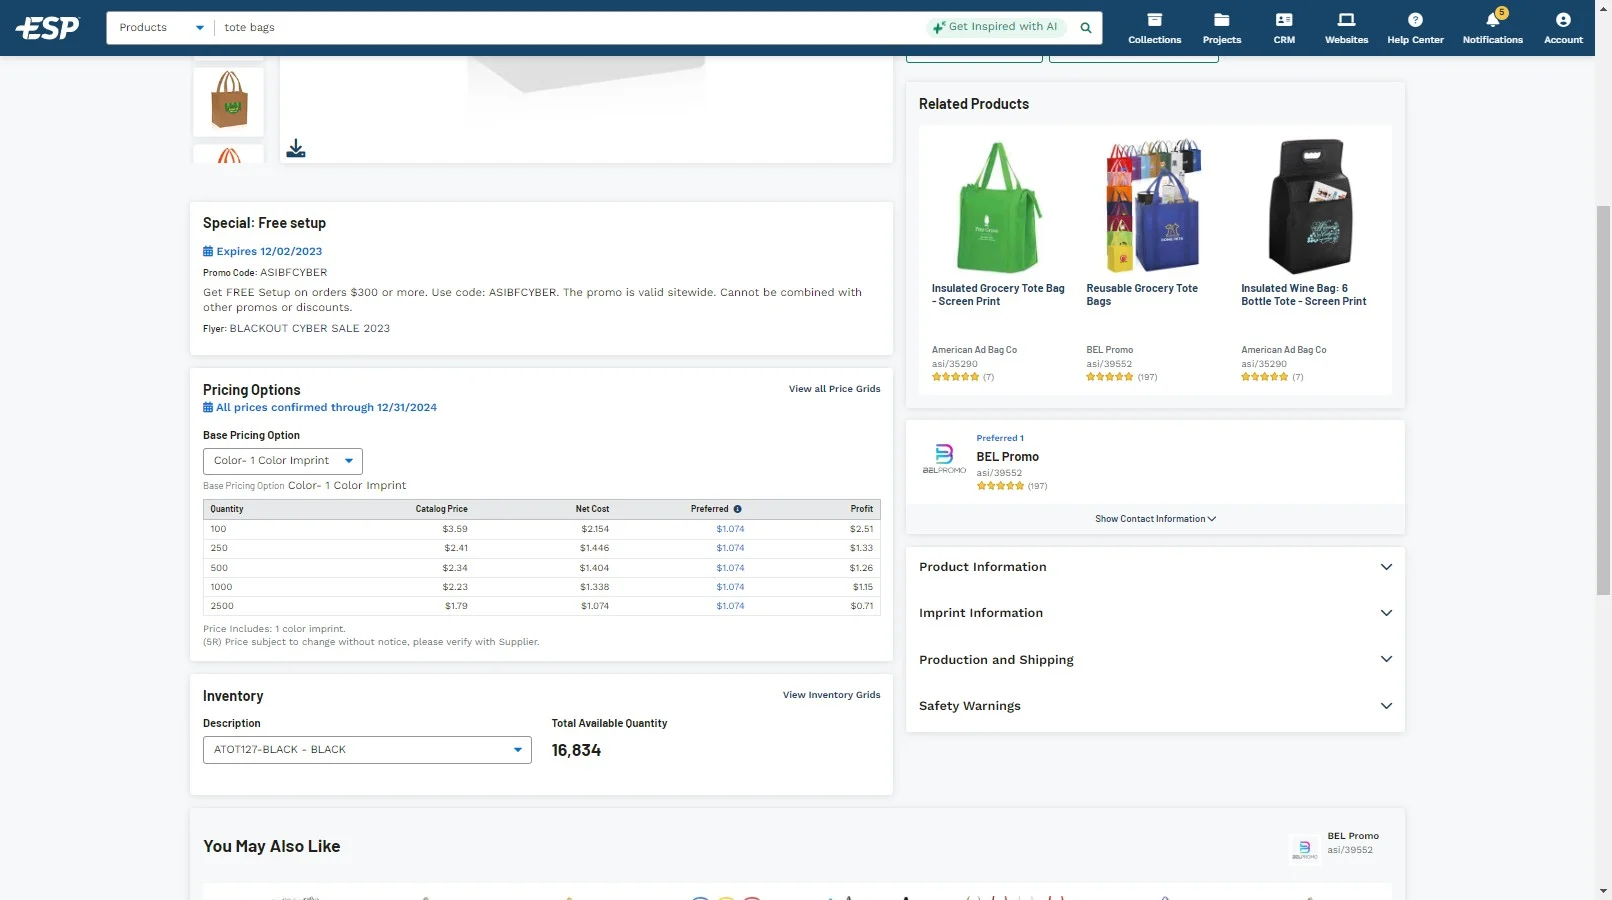Click preferred price $1.074 for quantity 250
Screen dimensions: 1612x900
pos(730,548)
